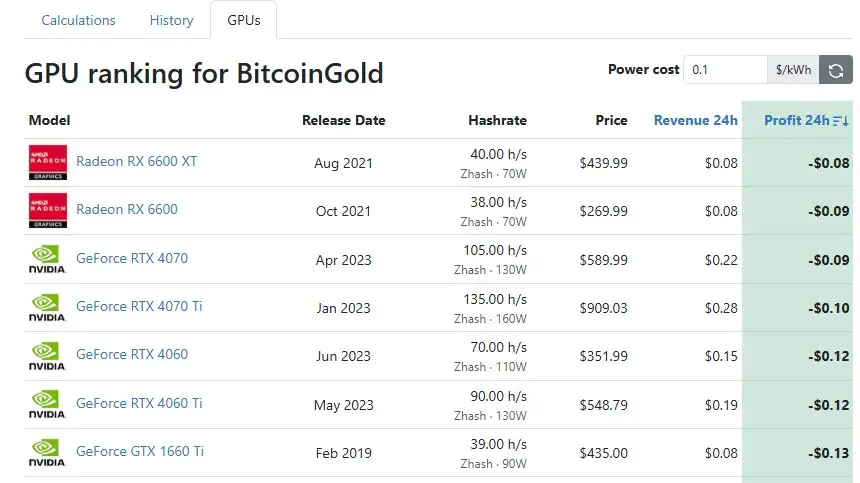Click NVIDIA logo beside GeForce RTX 4060 Ti

[x=47, y=405]
